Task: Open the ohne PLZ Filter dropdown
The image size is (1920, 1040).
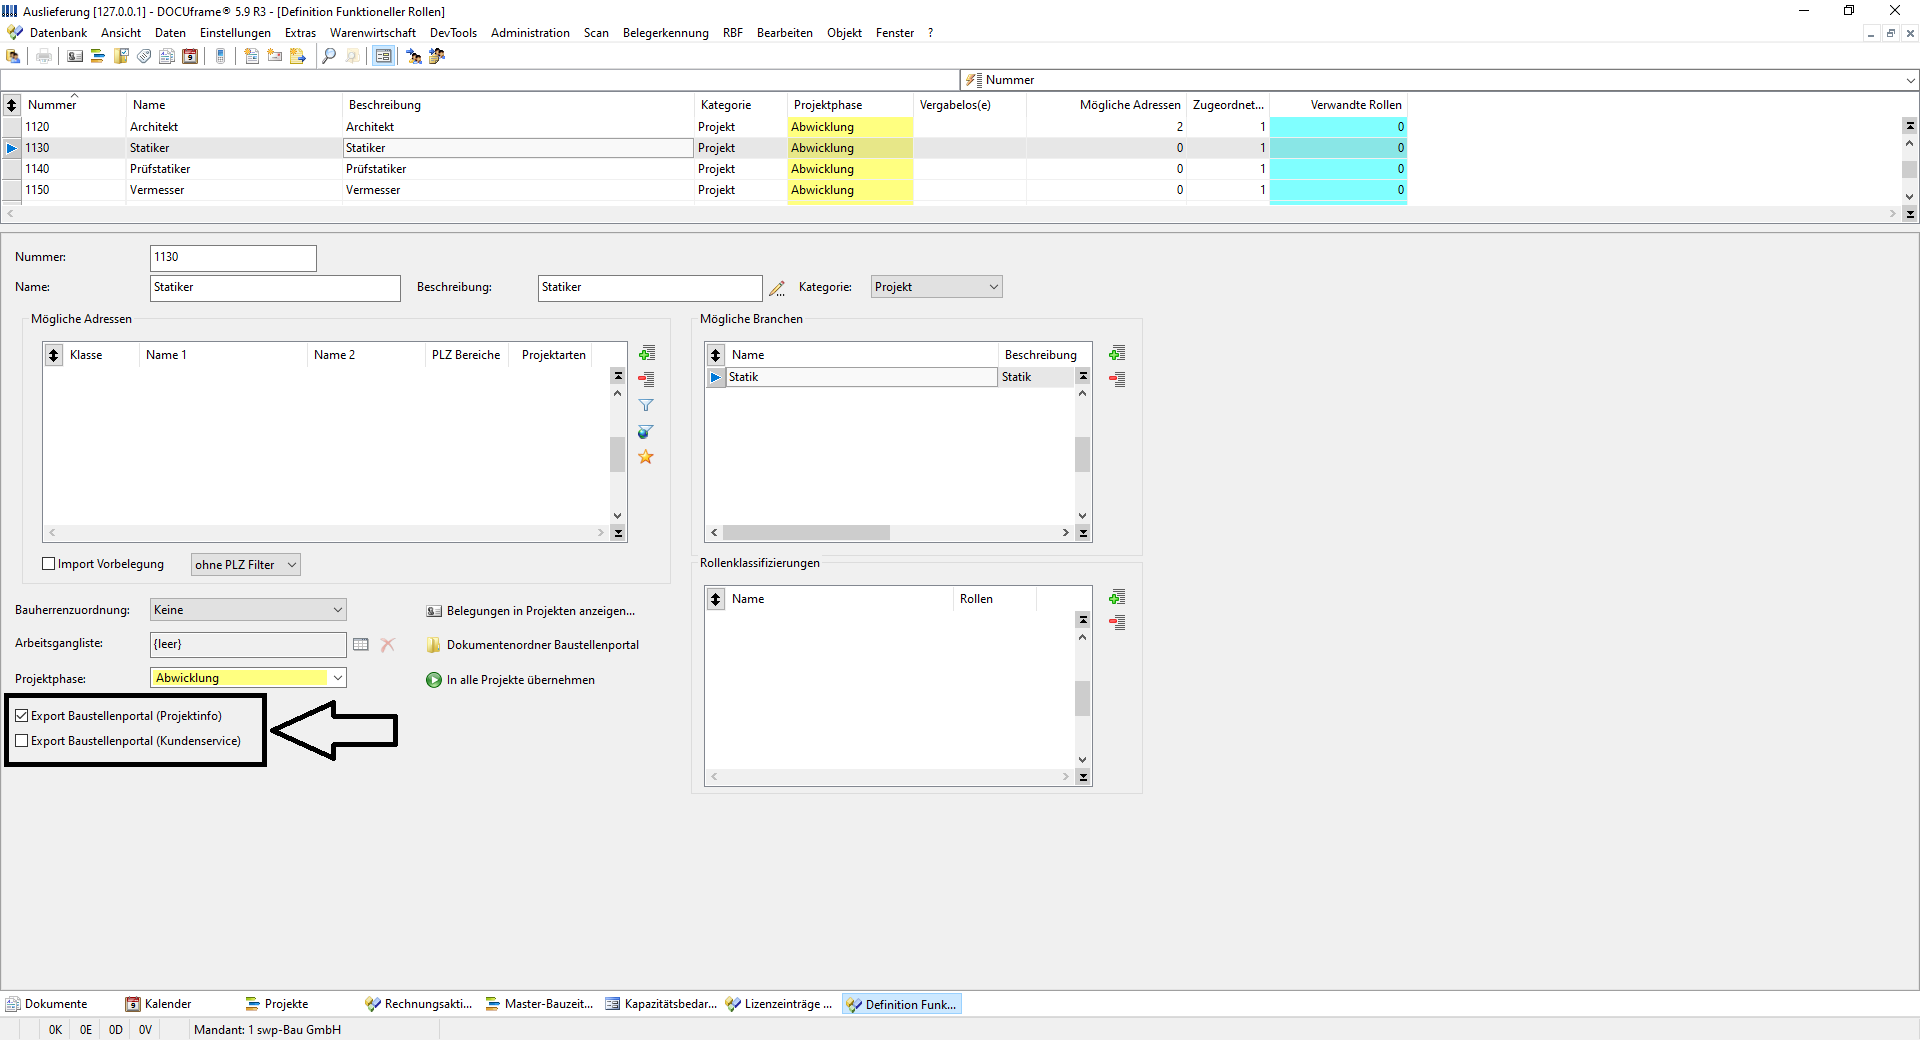Action: click(245, 565)
